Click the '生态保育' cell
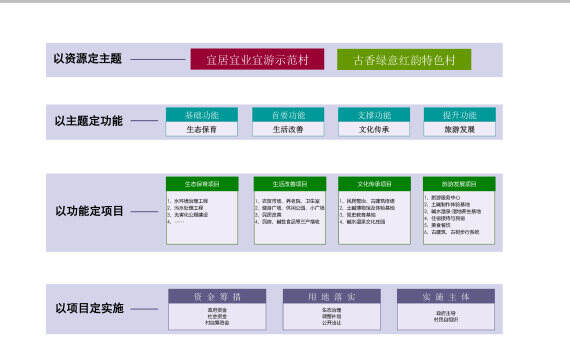The width and height of the screenshot is (570, 360). pyautogui.click(x=202, y=129)
